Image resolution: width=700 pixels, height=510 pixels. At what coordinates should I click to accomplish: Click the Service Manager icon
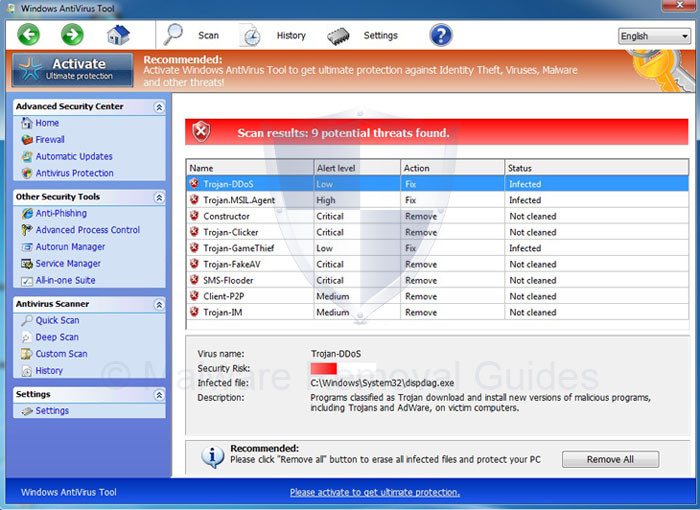click(27, 263)
